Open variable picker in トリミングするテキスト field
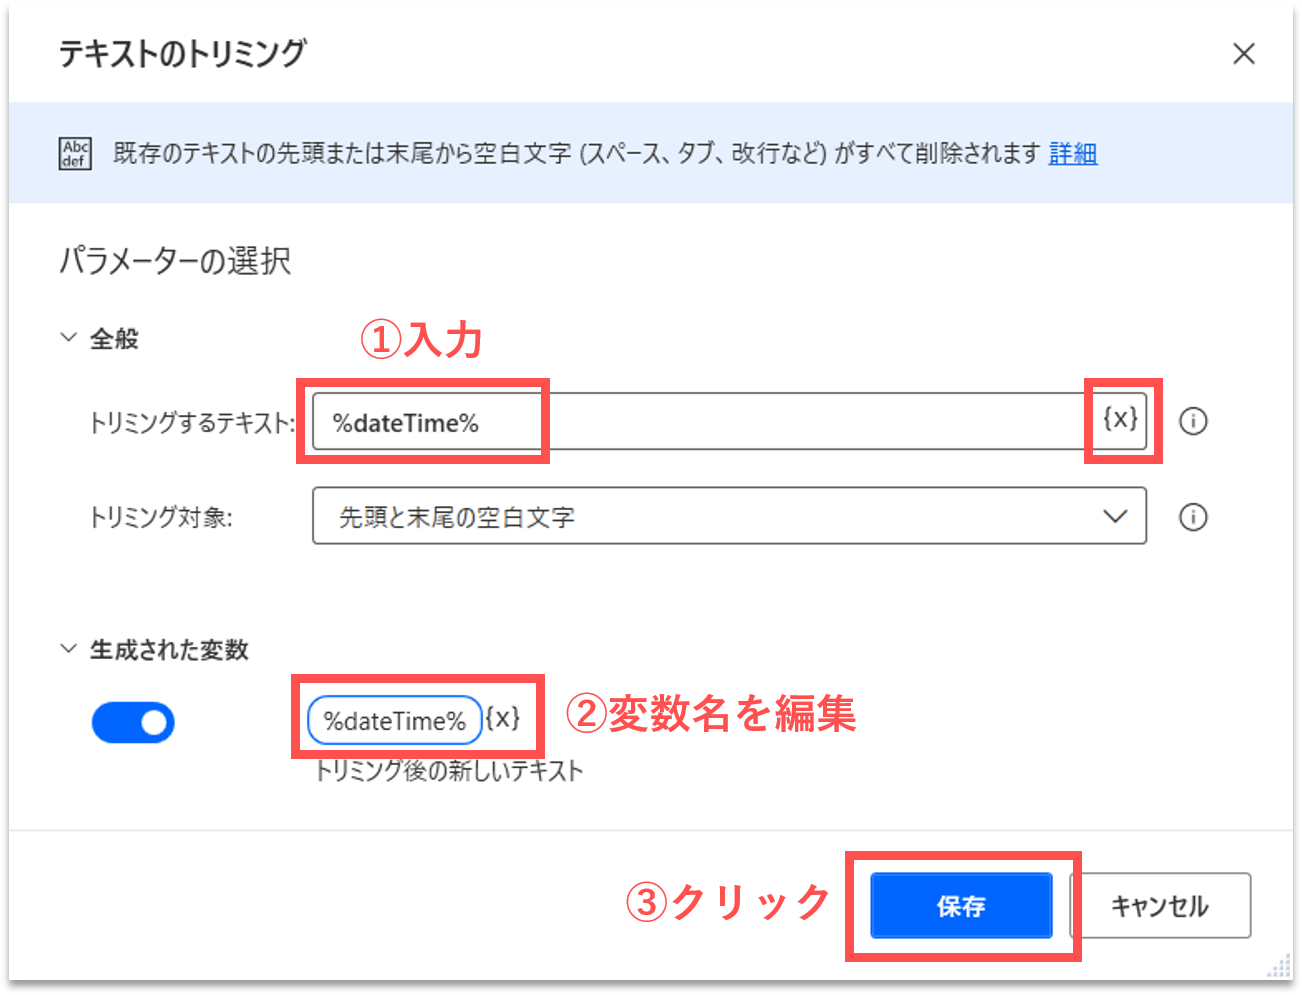The width and height of the screenshot is (1302, 995). [x=1120, y=419]
